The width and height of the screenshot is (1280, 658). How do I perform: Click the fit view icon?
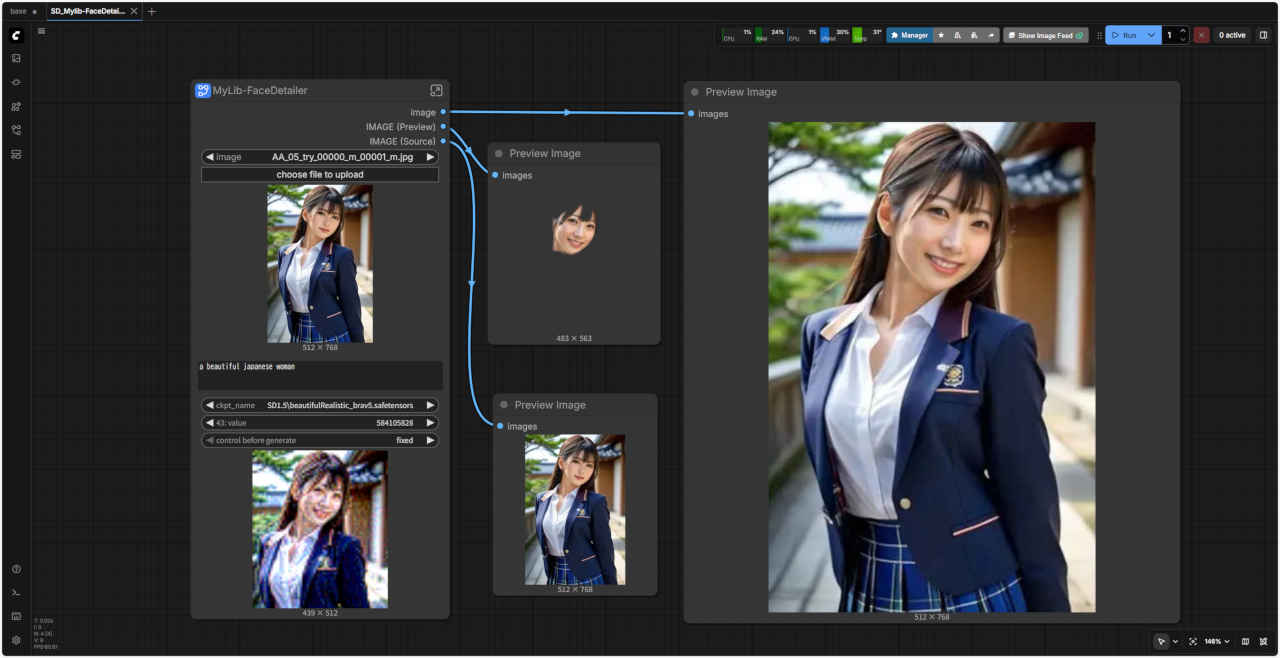(1193, 641)
